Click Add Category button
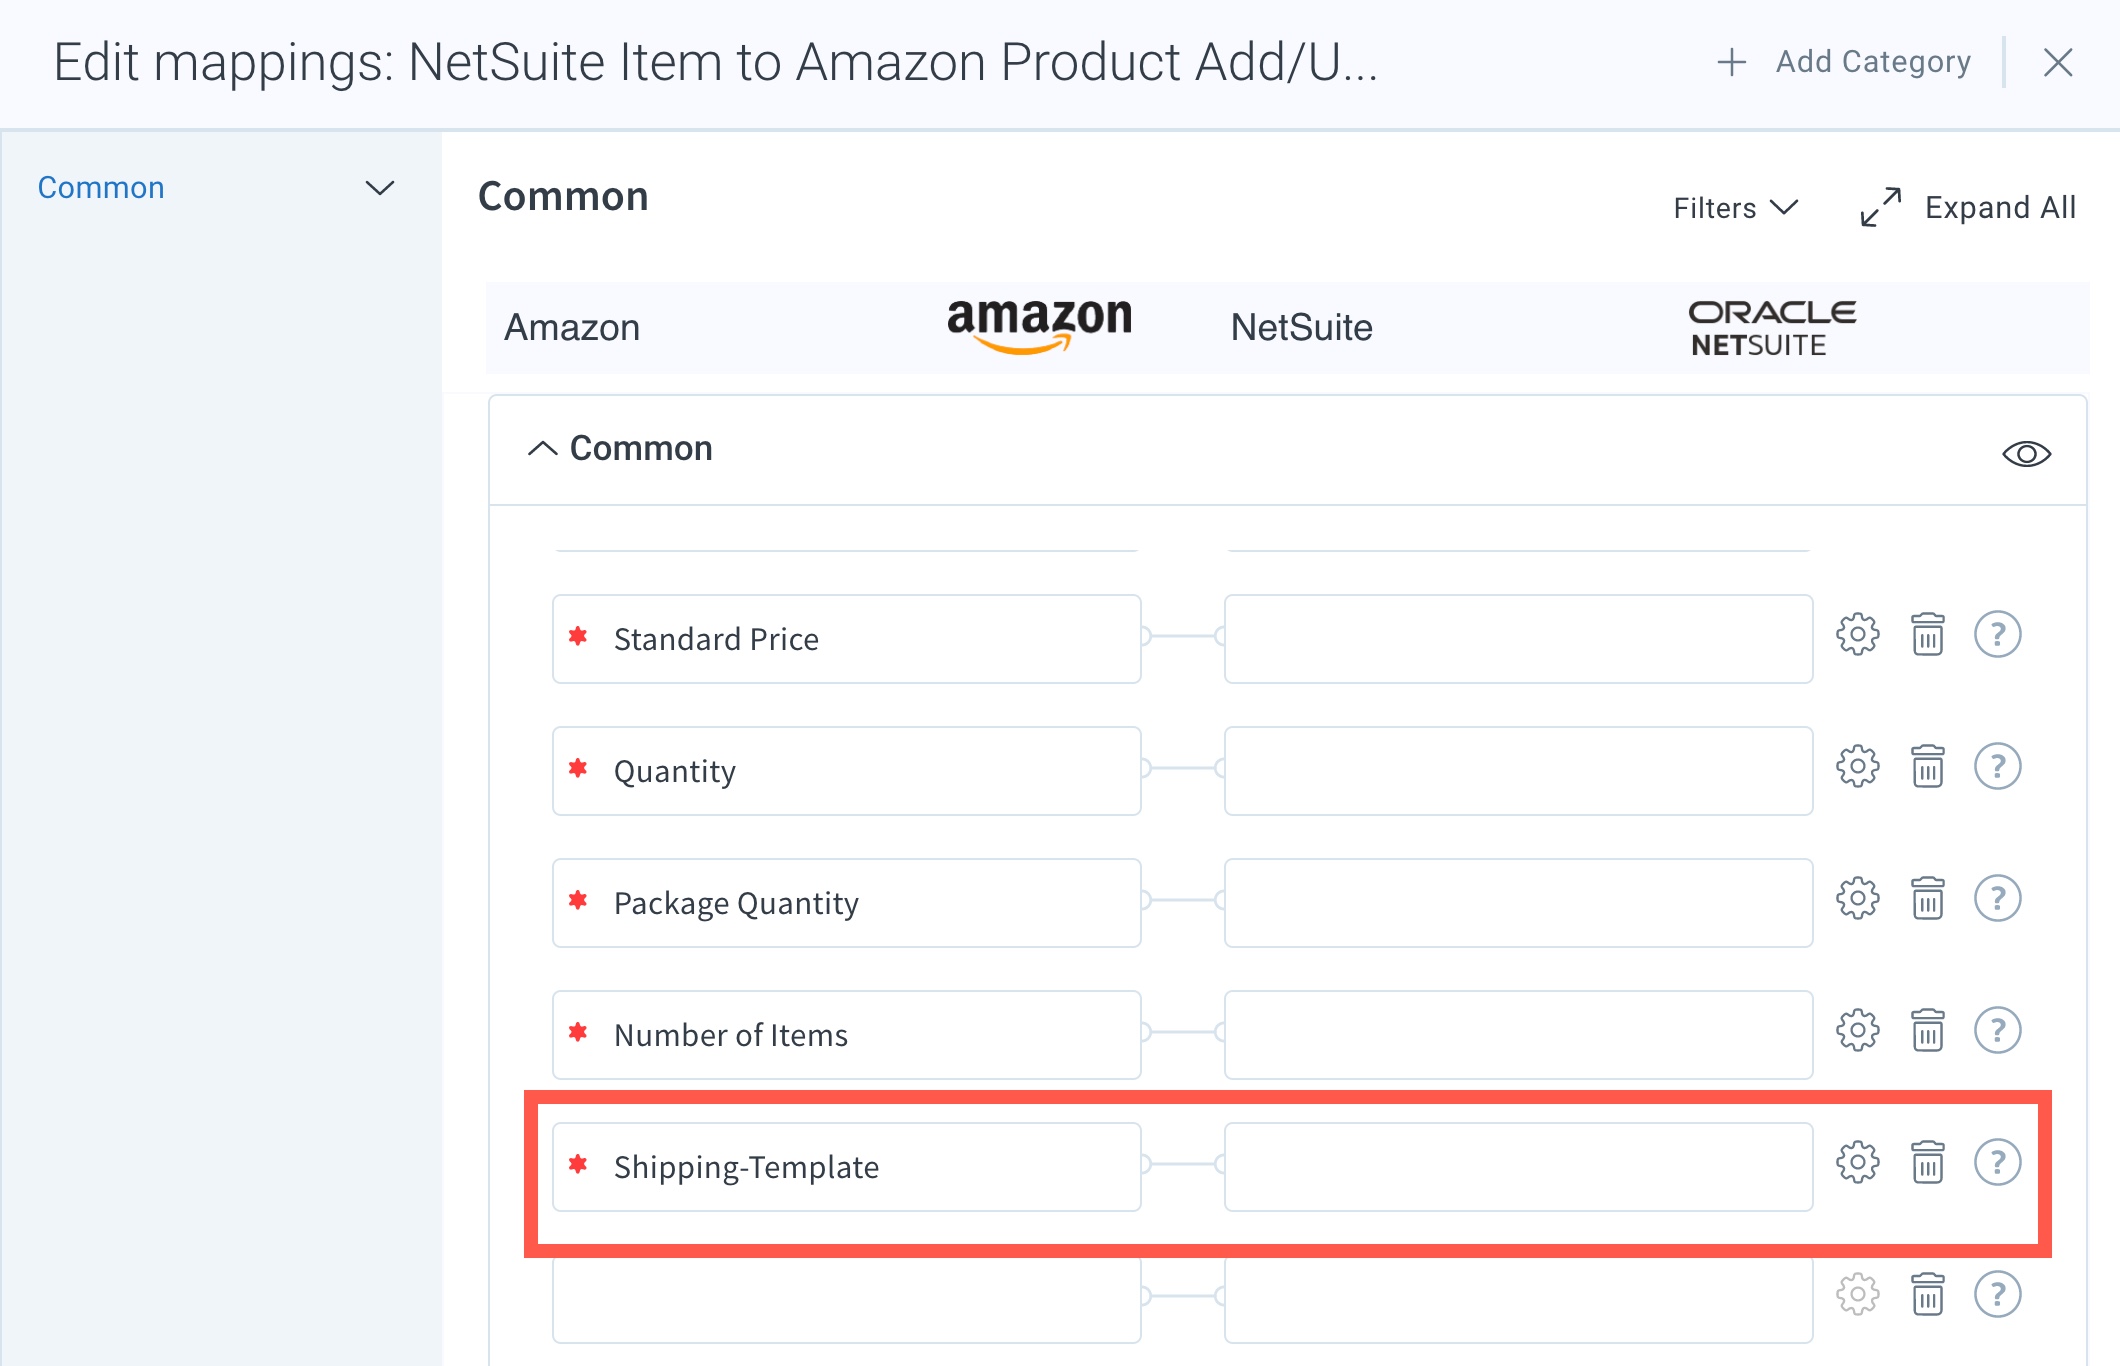The height and width of the screenshot is (1366, 2120). coord(1843,62)
